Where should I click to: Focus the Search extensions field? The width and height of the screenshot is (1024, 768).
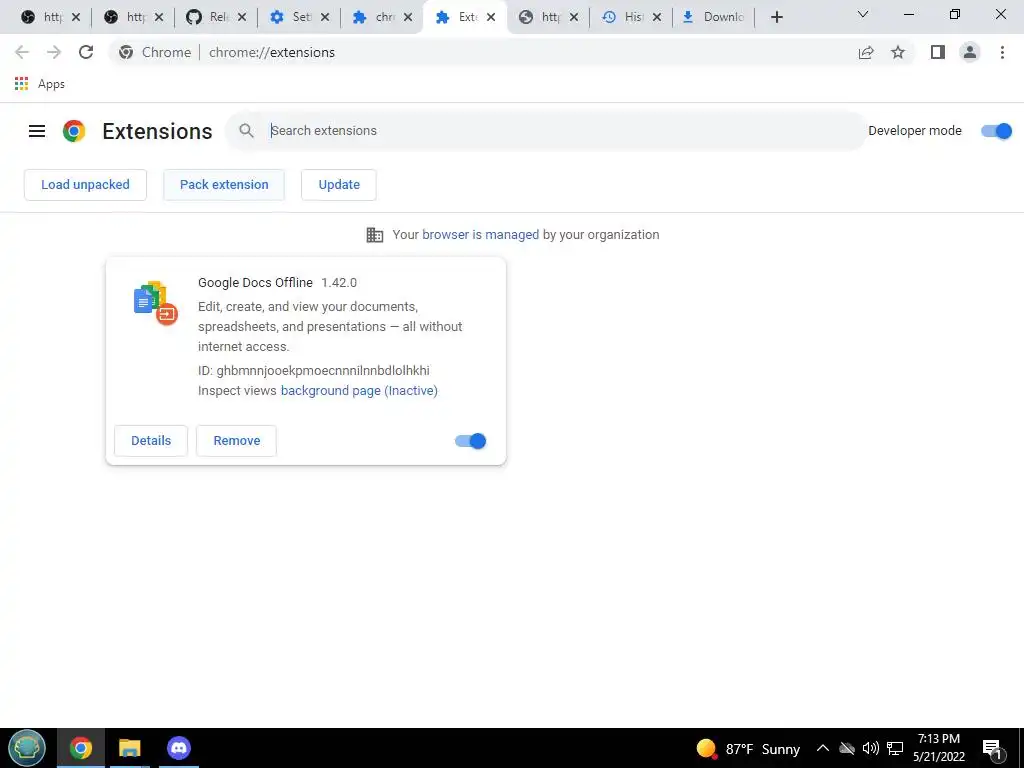click(x=546, y=131)
